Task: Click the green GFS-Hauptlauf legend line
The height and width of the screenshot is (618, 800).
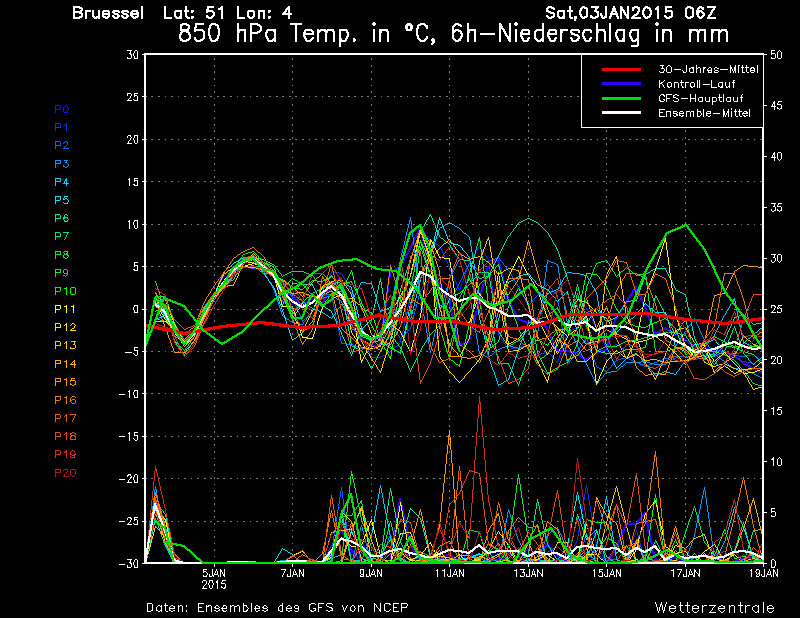Action: click(621, 98)
